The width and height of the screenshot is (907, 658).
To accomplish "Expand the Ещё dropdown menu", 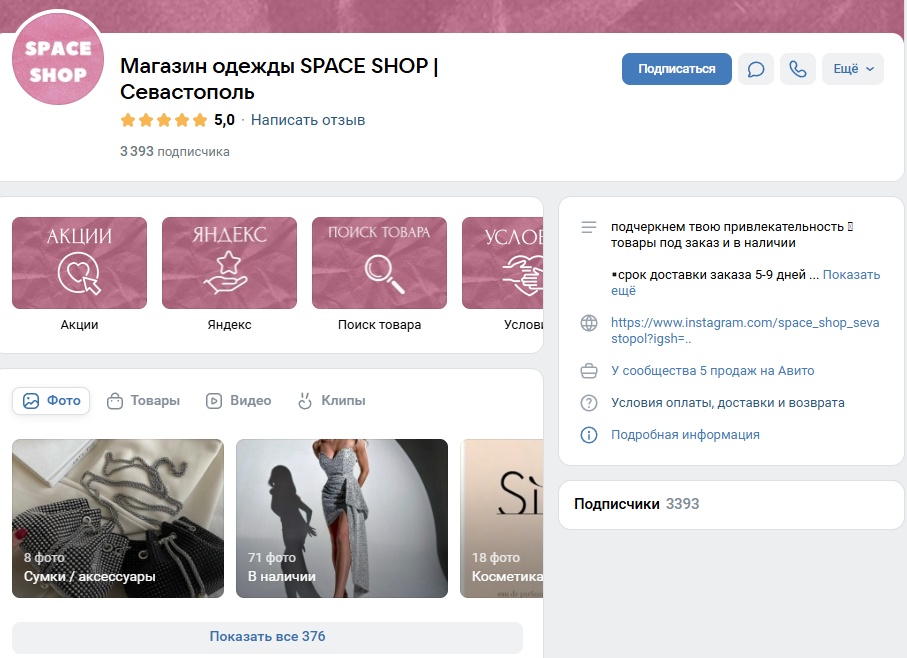I will 853,69.
